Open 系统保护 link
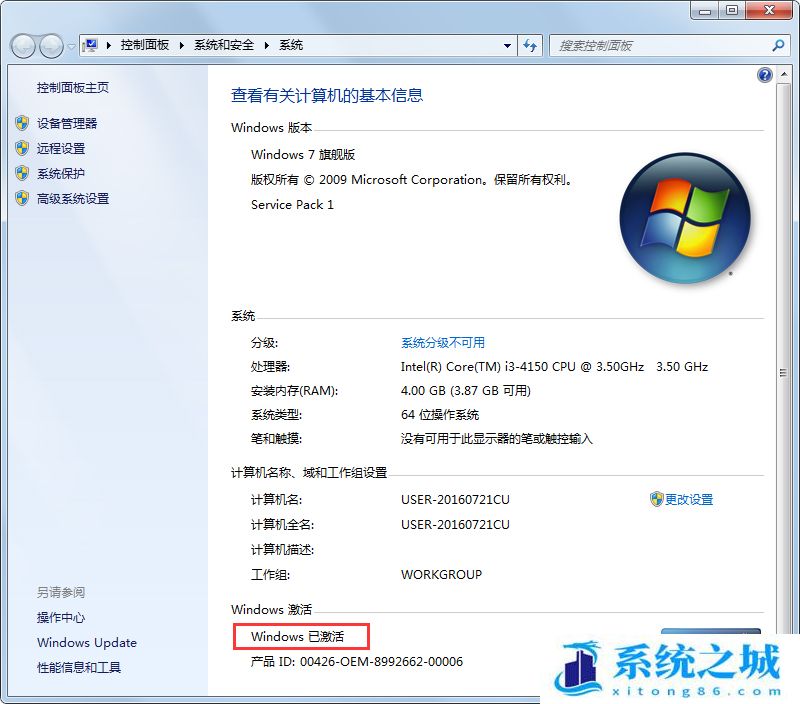Screen dimensions: 800x704 pyautogui.click(x=61, y=173)
